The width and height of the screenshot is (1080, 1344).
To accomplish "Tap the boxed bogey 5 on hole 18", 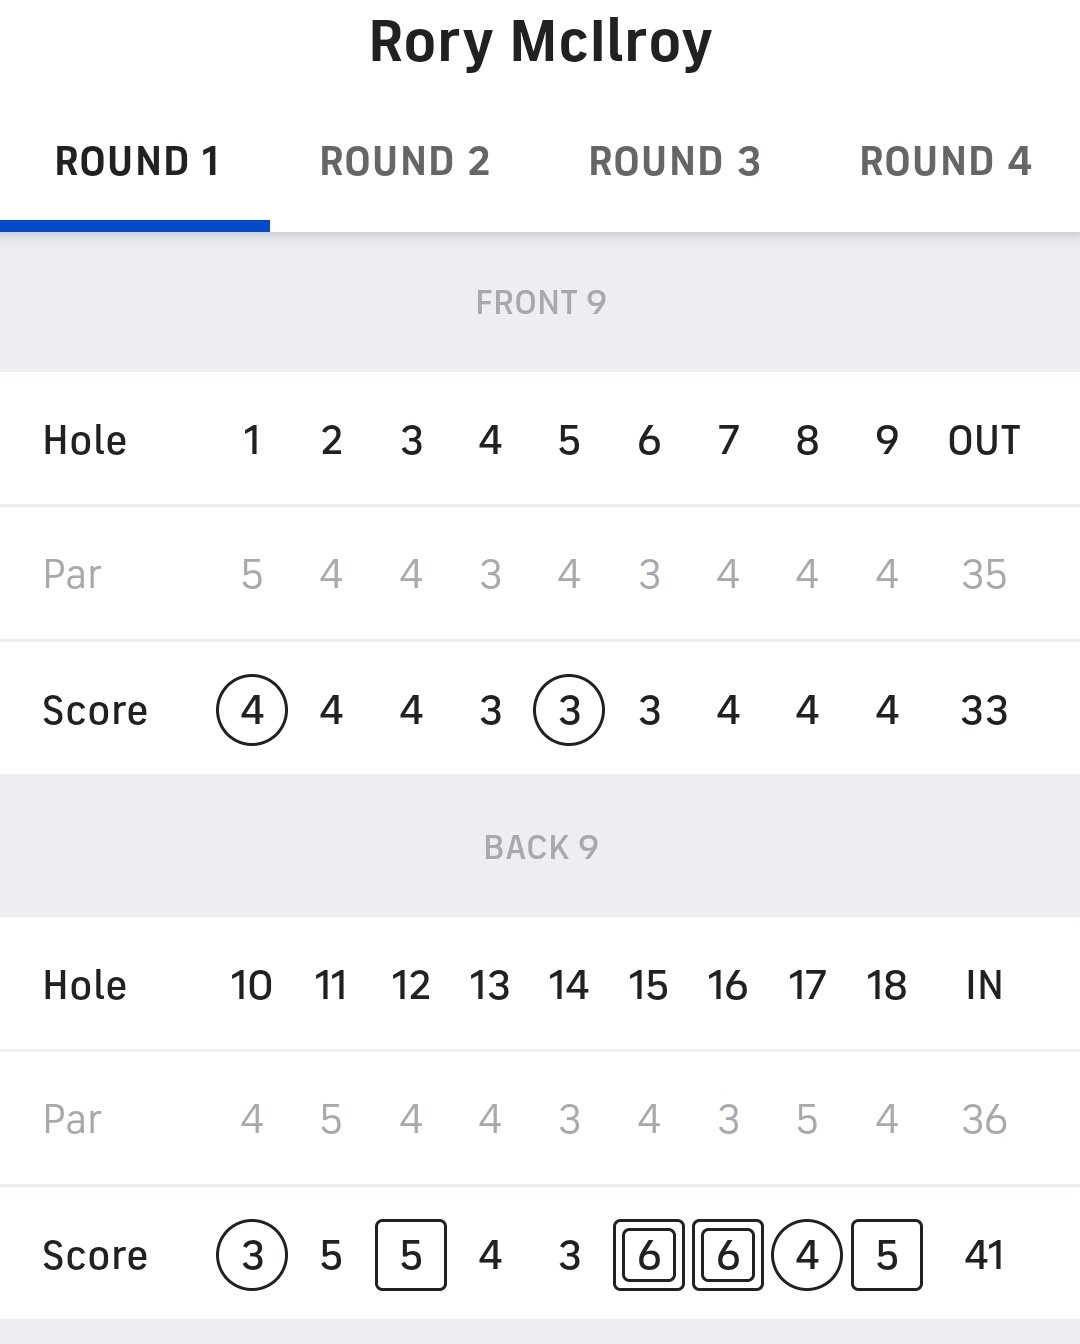I will pyautogui.click(x=887, y=1255).
